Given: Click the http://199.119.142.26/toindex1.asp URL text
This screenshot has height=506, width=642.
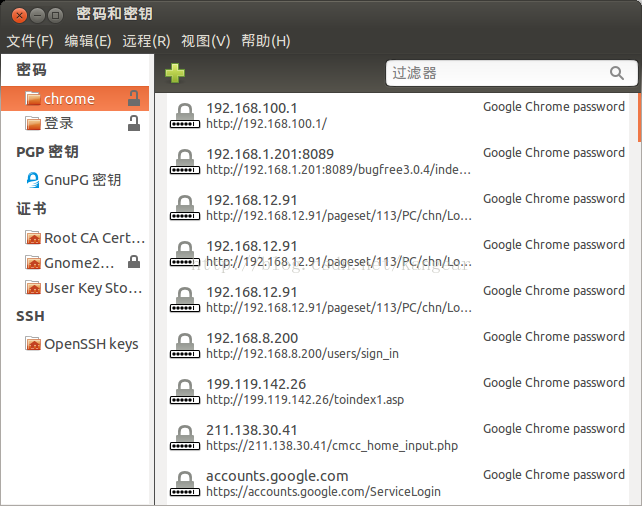Looking at the screenshot, I should 305,399.
